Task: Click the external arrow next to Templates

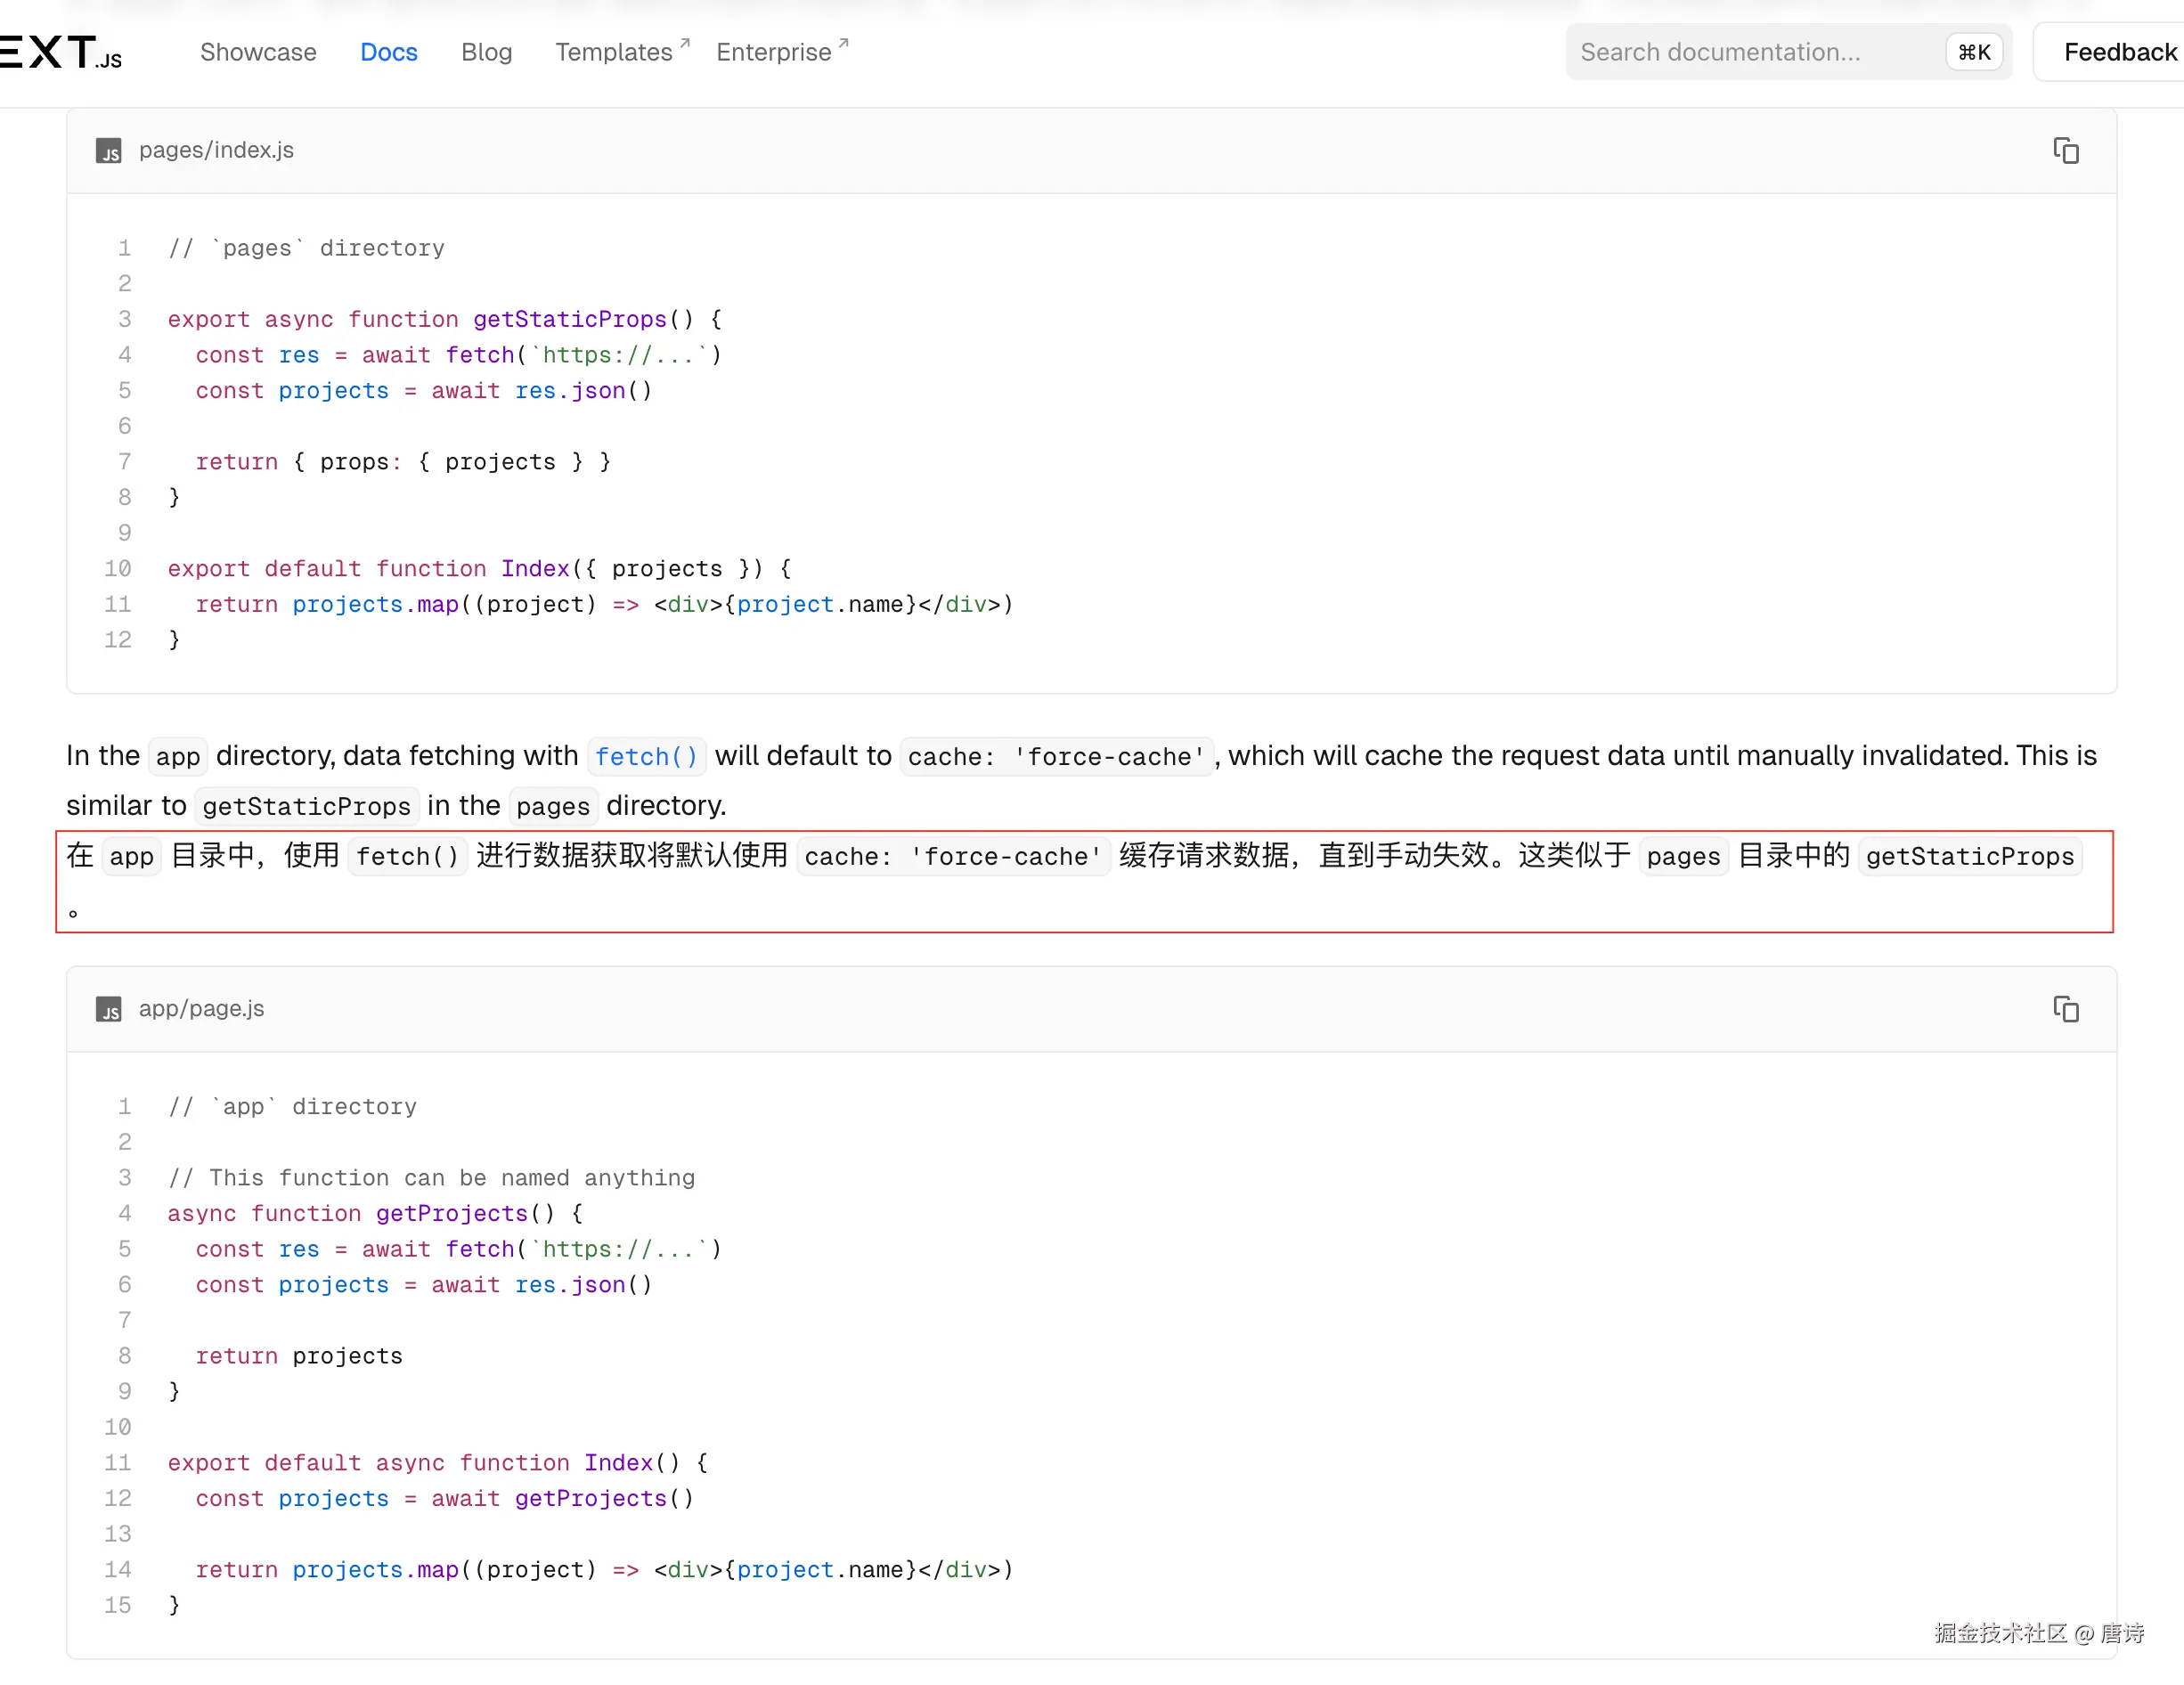Action: [685, 43]
